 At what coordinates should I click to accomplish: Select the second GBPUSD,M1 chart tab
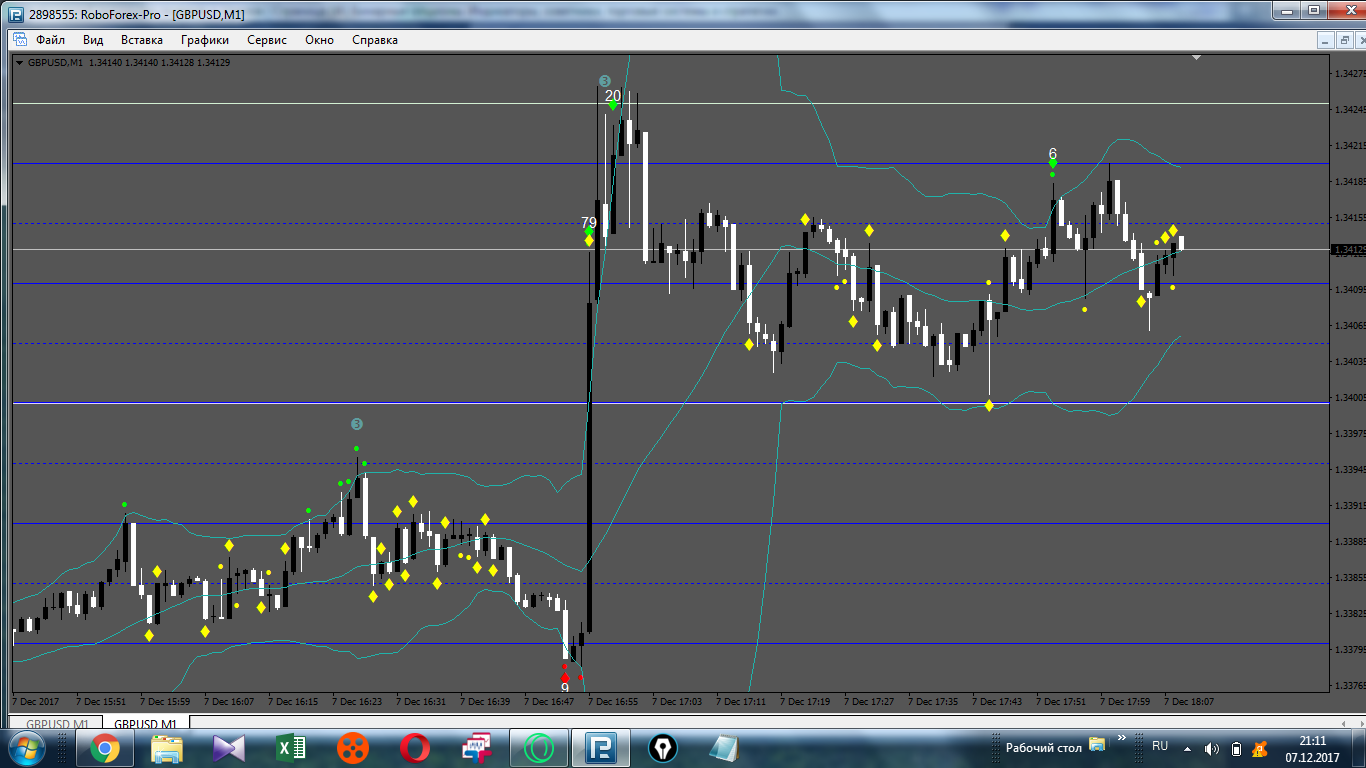pyautogui.click(x=145, y=724)
